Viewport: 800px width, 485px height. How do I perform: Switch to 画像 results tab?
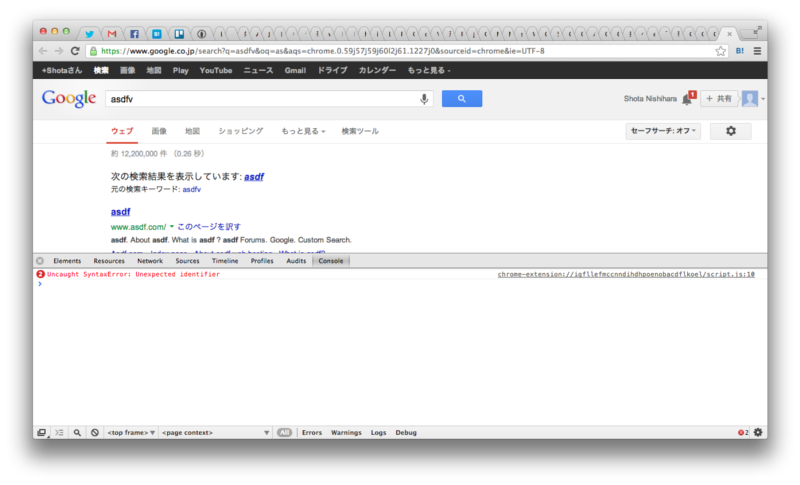pos(159,131)
